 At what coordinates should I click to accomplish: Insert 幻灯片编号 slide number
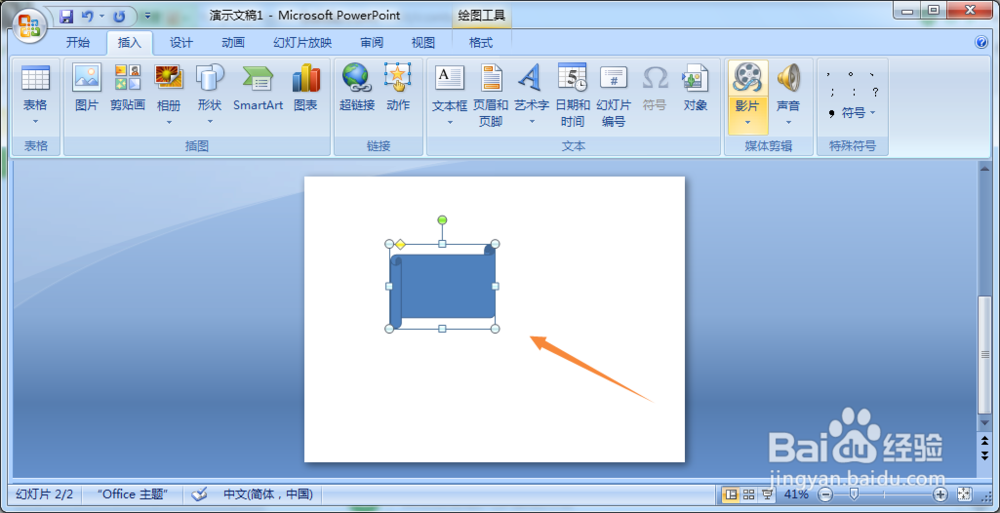pos(614,94)
